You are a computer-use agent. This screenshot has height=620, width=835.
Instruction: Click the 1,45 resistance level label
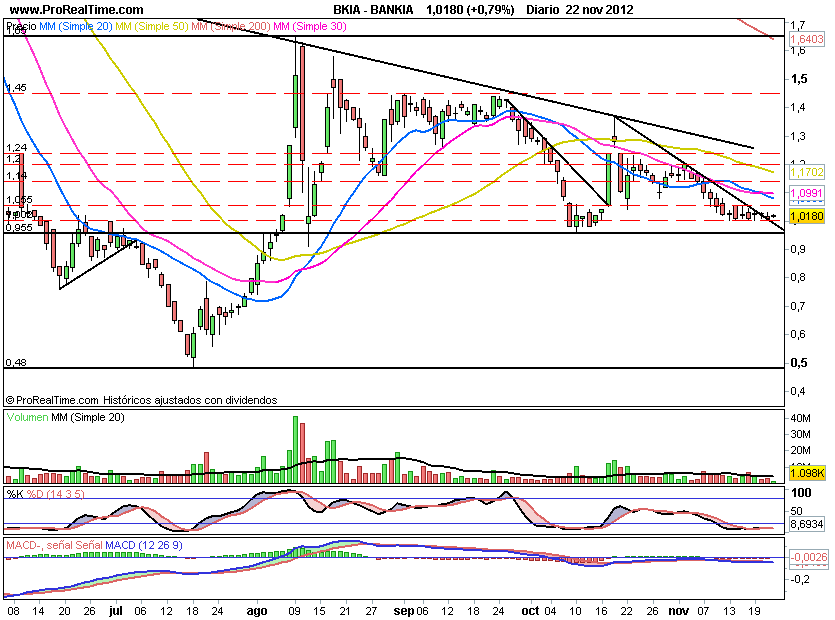tap(16, 87)
